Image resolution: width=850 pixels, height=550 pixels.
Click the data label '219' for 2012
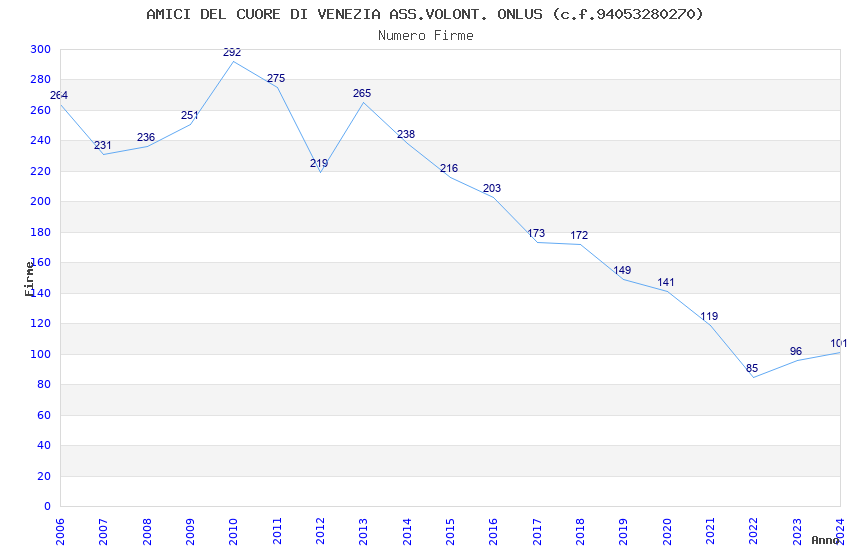319,163
